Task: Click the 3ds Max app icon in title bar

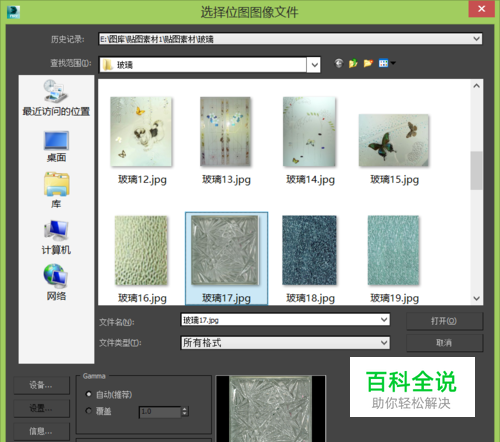Action: (14, 12)
